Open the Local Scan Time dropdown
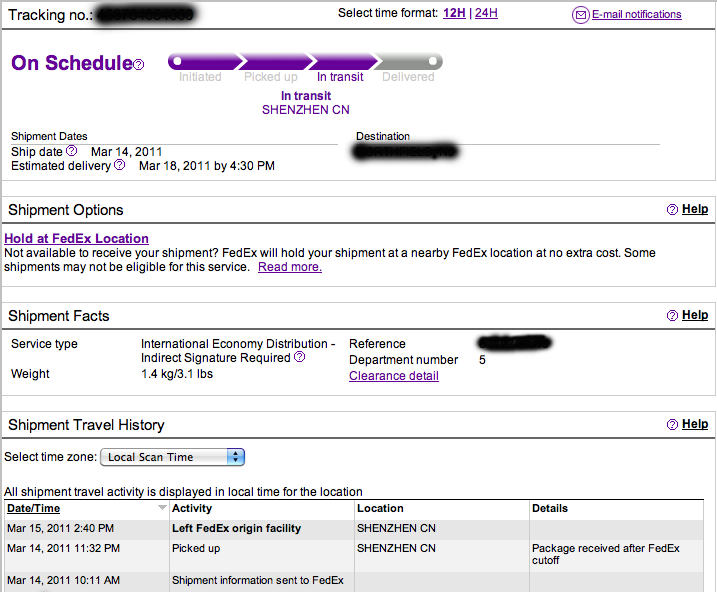 (172, 457)
